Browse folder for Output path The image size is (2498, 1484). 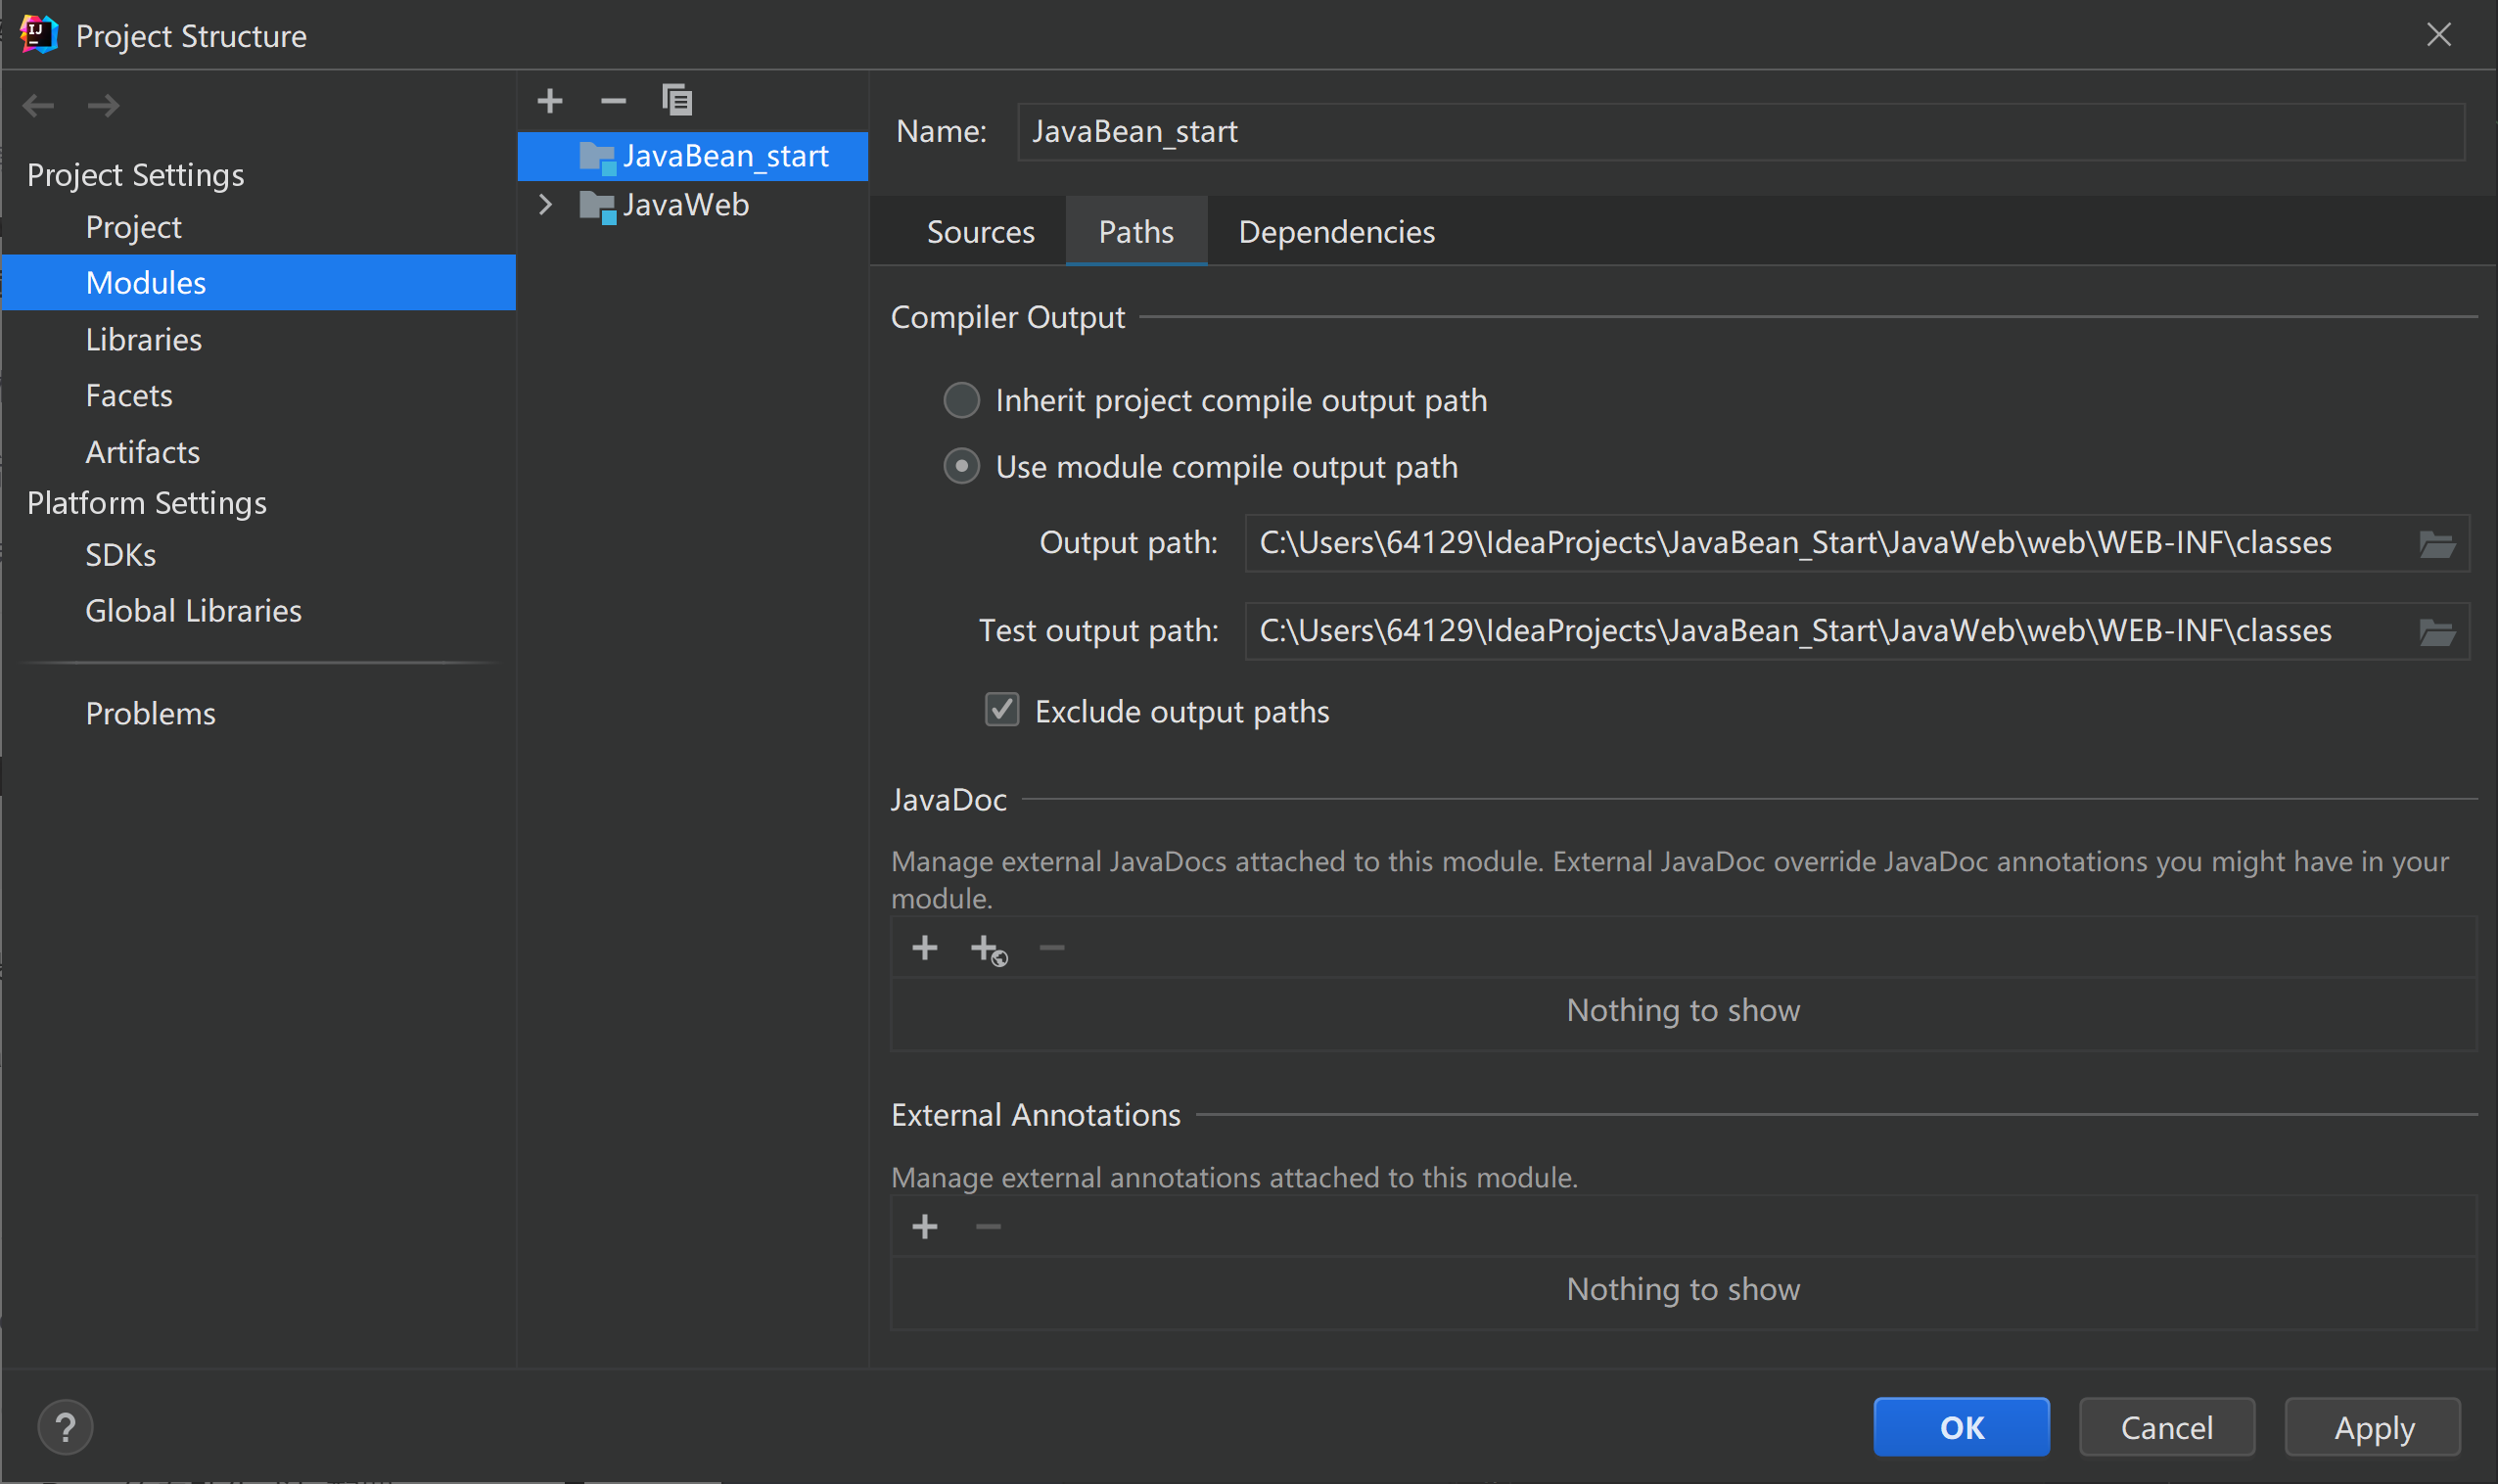point(2436,544)
